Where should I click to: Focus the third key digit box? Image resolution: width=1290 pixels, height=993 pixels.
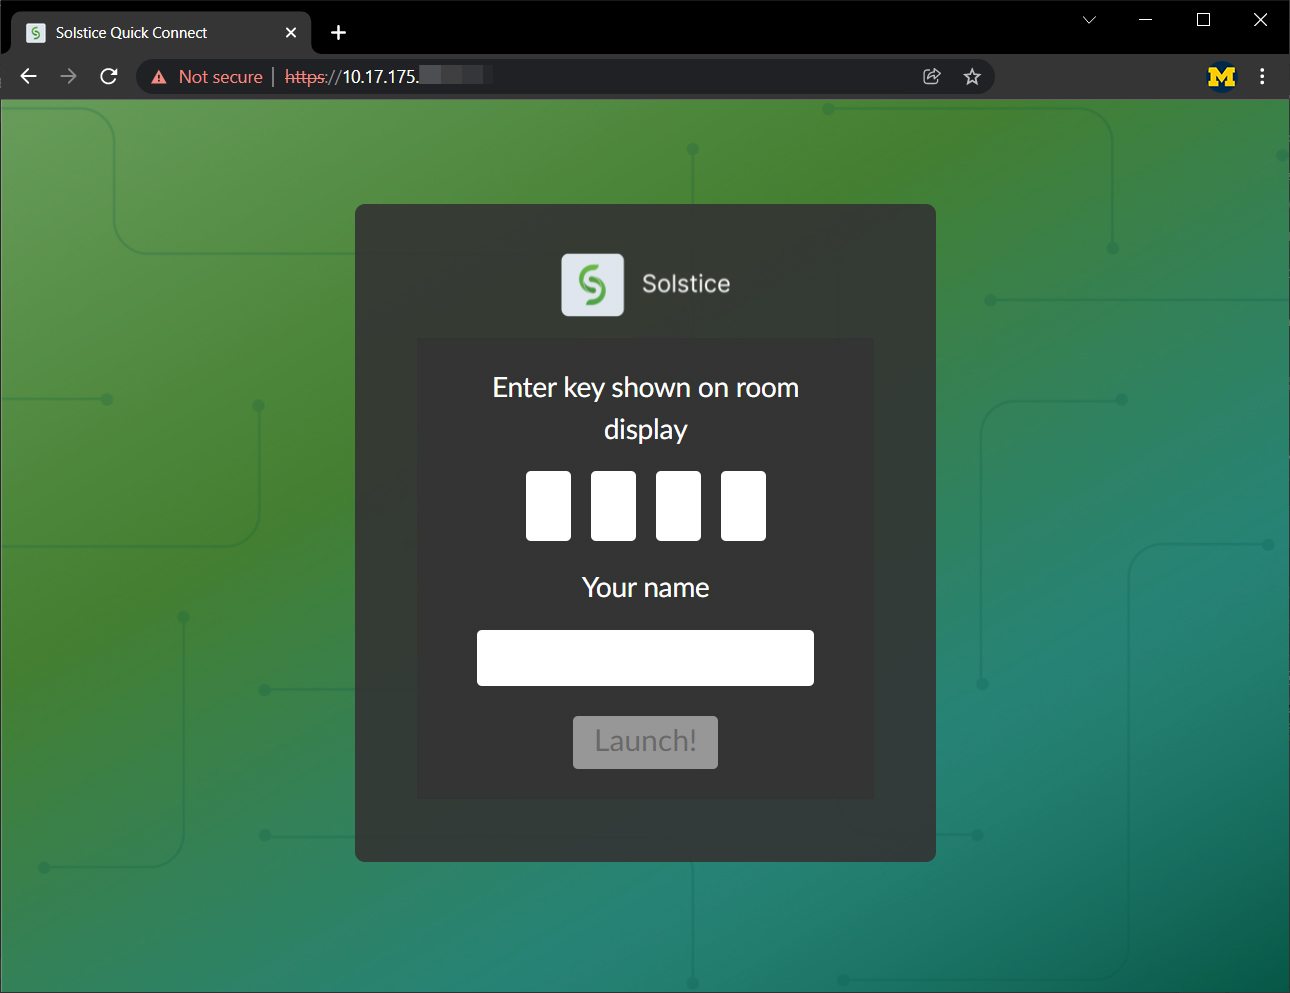[x=678, y=506]
